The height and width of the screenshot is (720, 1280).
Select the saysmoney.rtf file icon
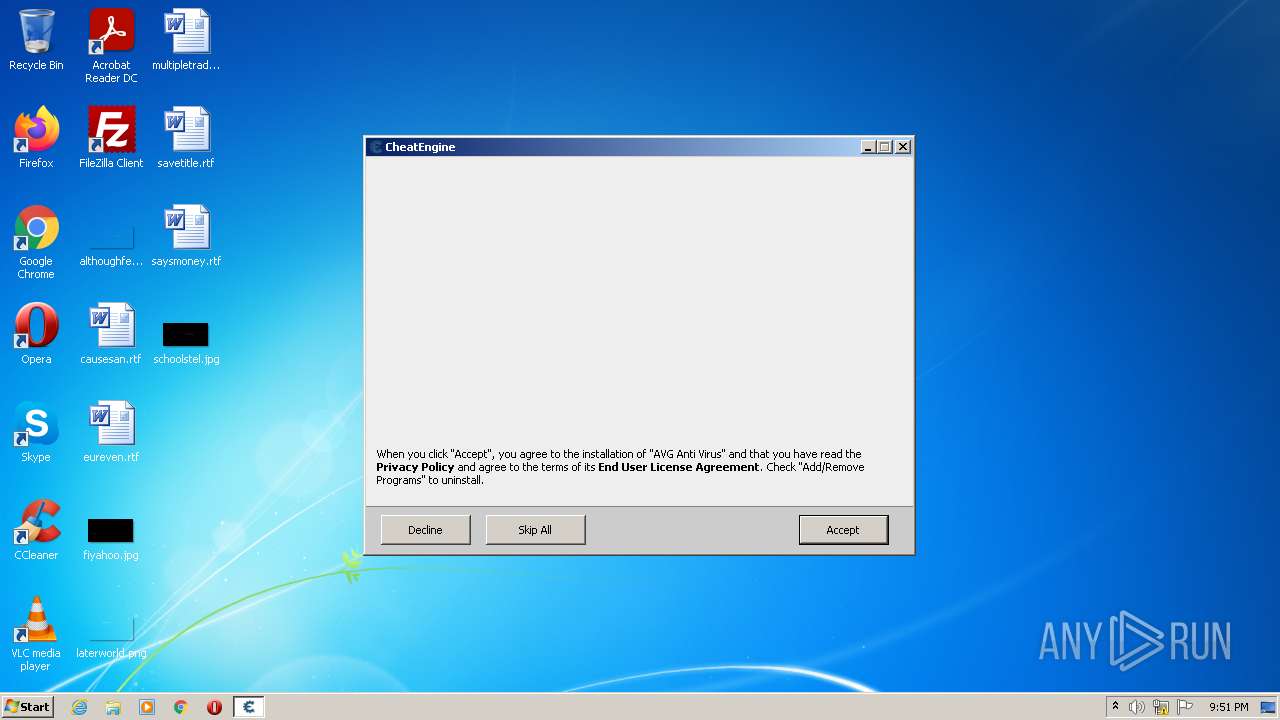pyautogui.click(x=186, y=236)
